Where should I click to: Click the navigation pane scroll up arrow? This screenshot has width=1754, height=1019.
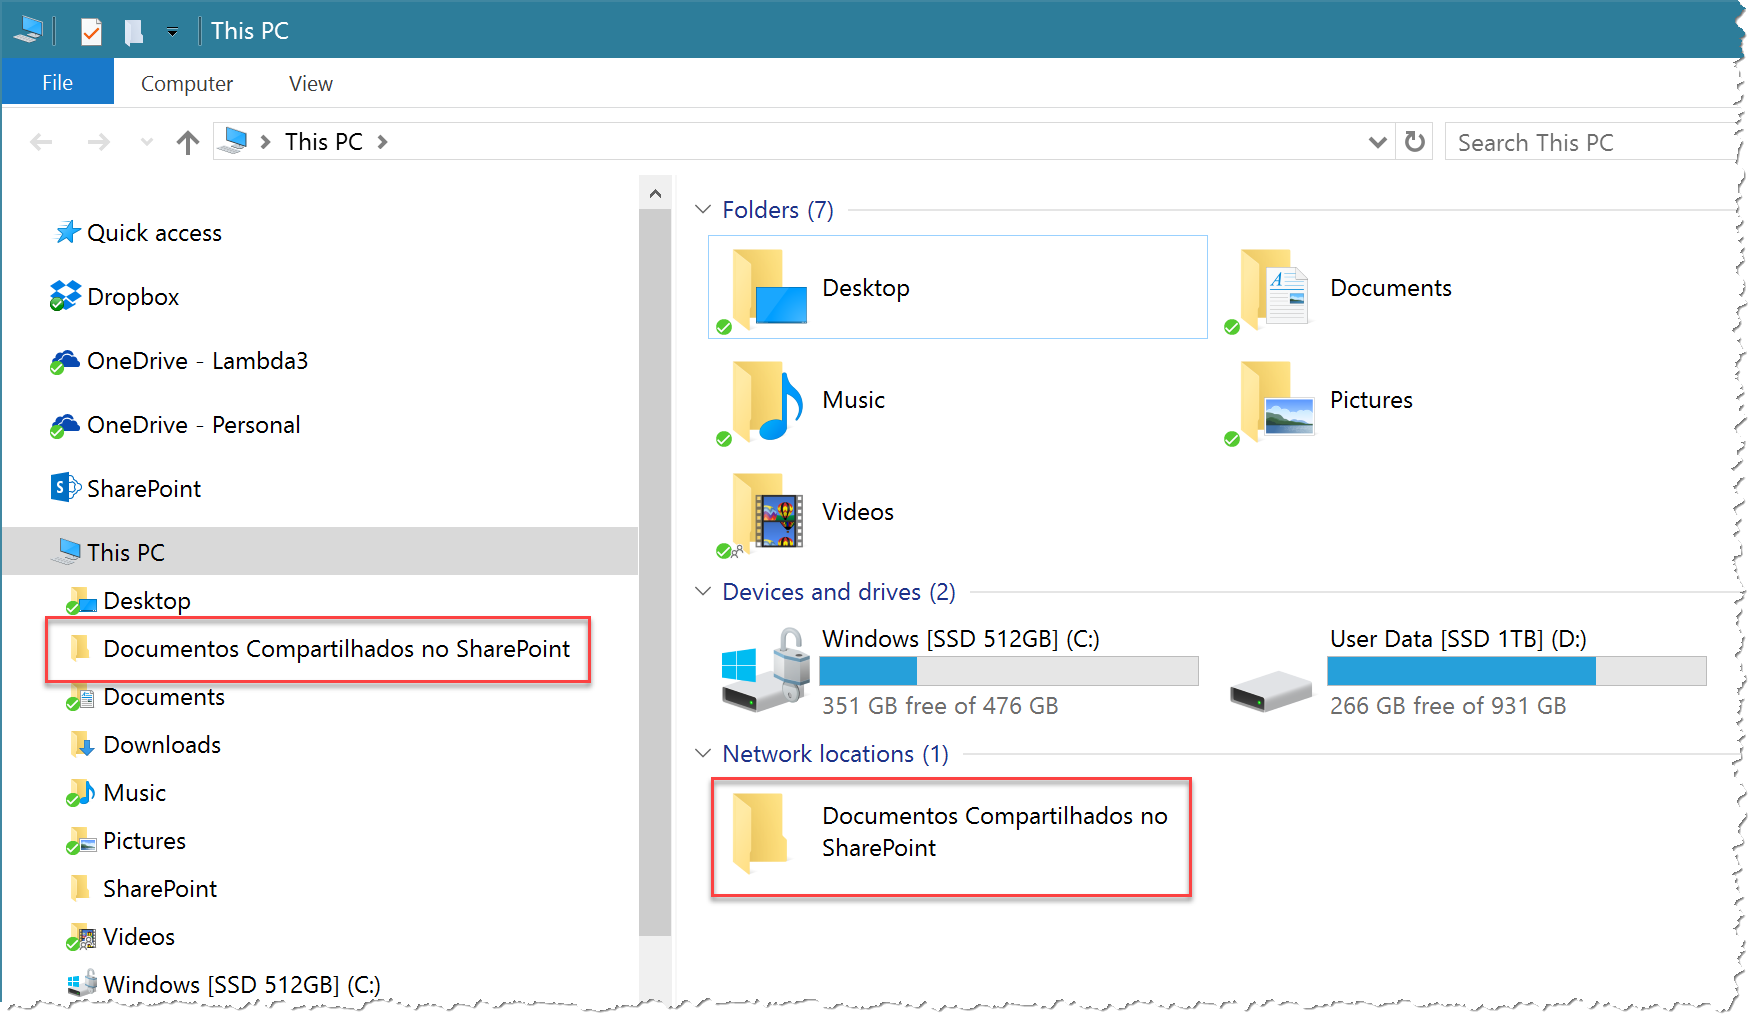pos(655,193)
